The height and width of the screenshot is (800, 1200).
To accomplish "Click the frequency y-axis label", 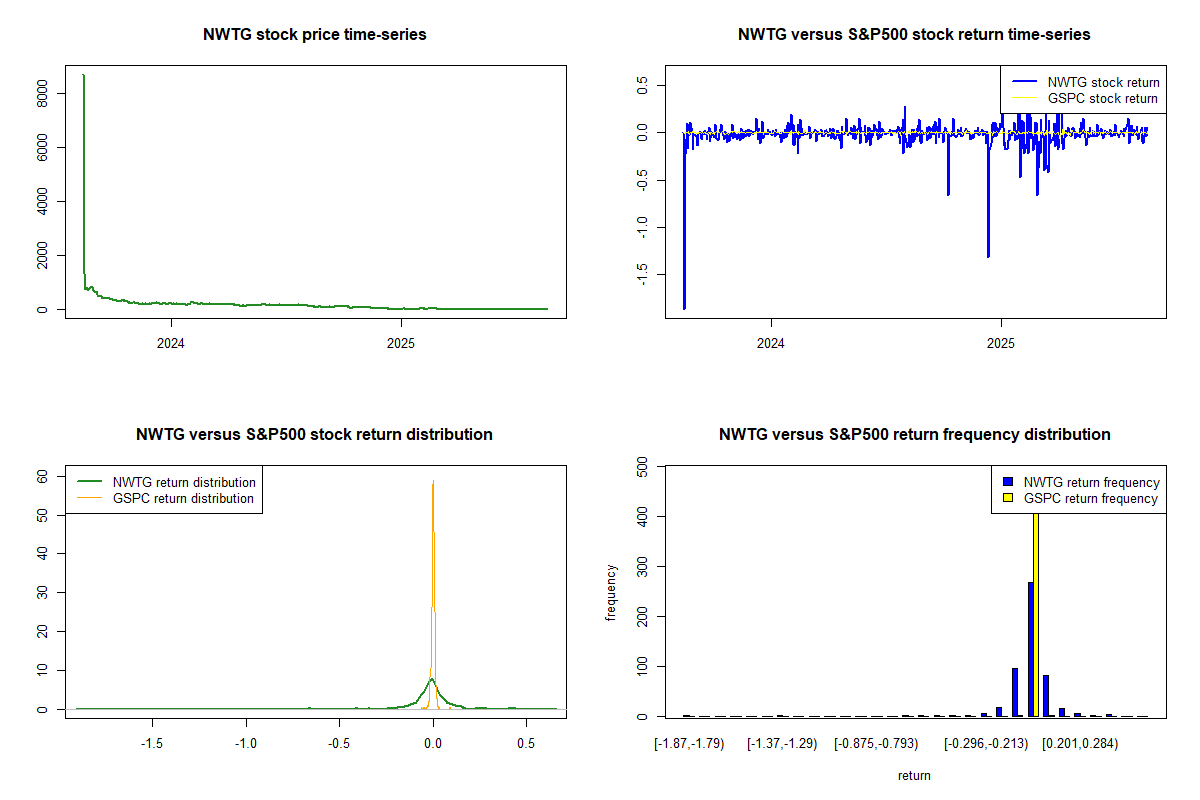I will pos(611,592).
